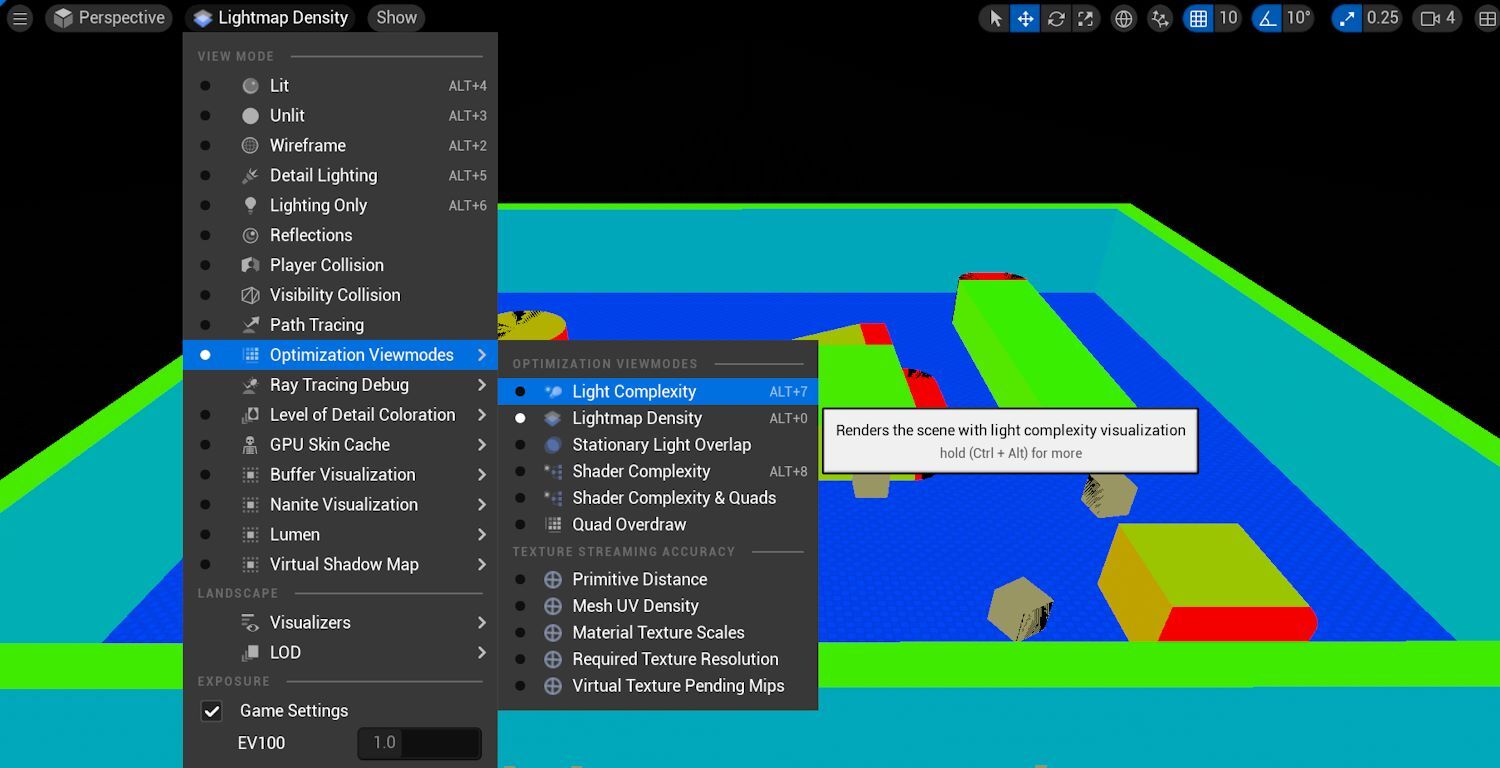Toggle grid snapping on or off

[x=1198, y=18]
